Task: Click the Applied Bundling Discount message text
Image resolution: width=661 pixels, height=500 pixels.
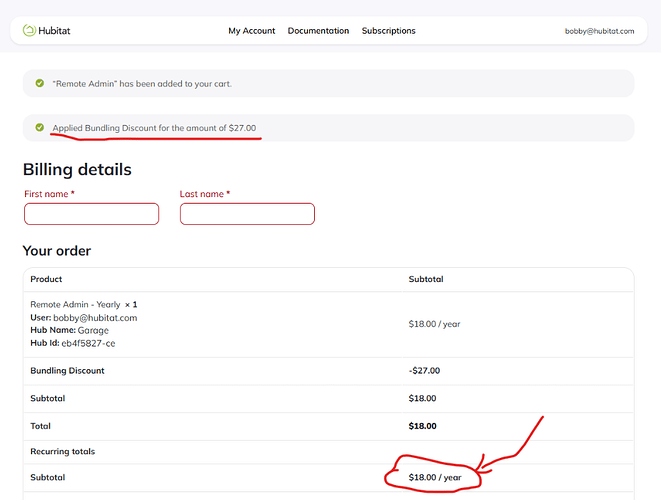Action: click(154, 128)
